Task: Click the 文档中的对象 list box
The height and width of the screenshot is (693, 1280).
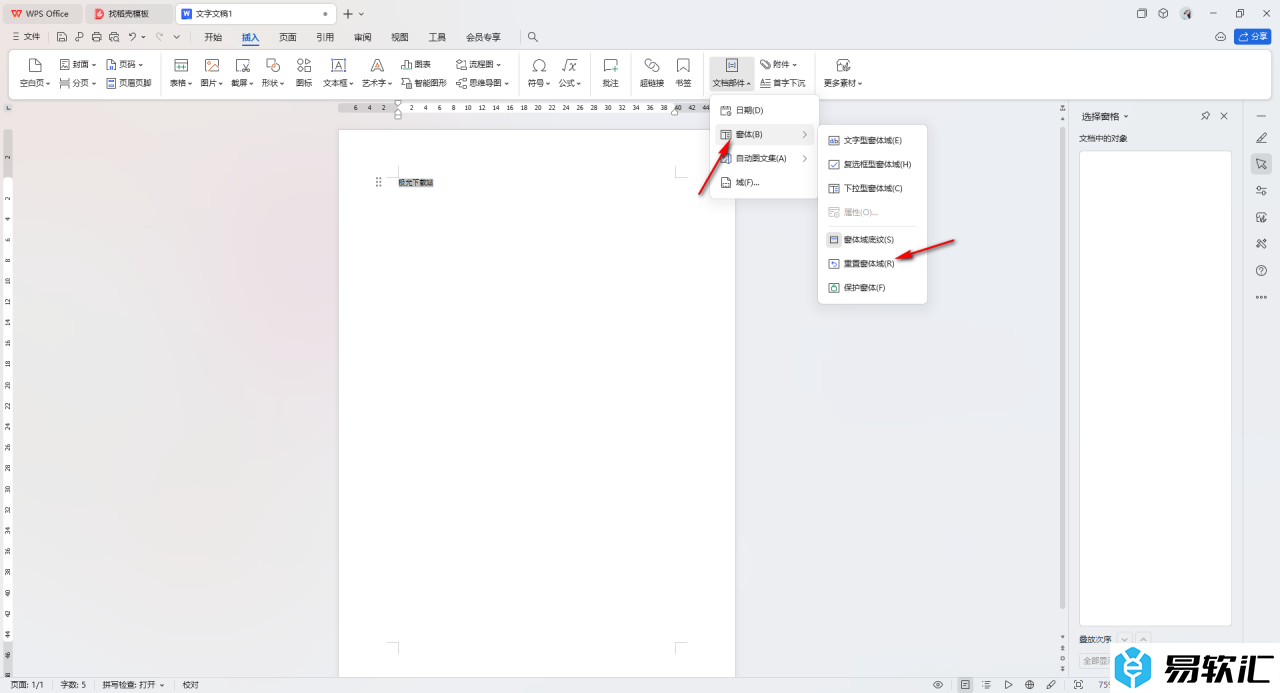Action: [x=1155, y=387]
